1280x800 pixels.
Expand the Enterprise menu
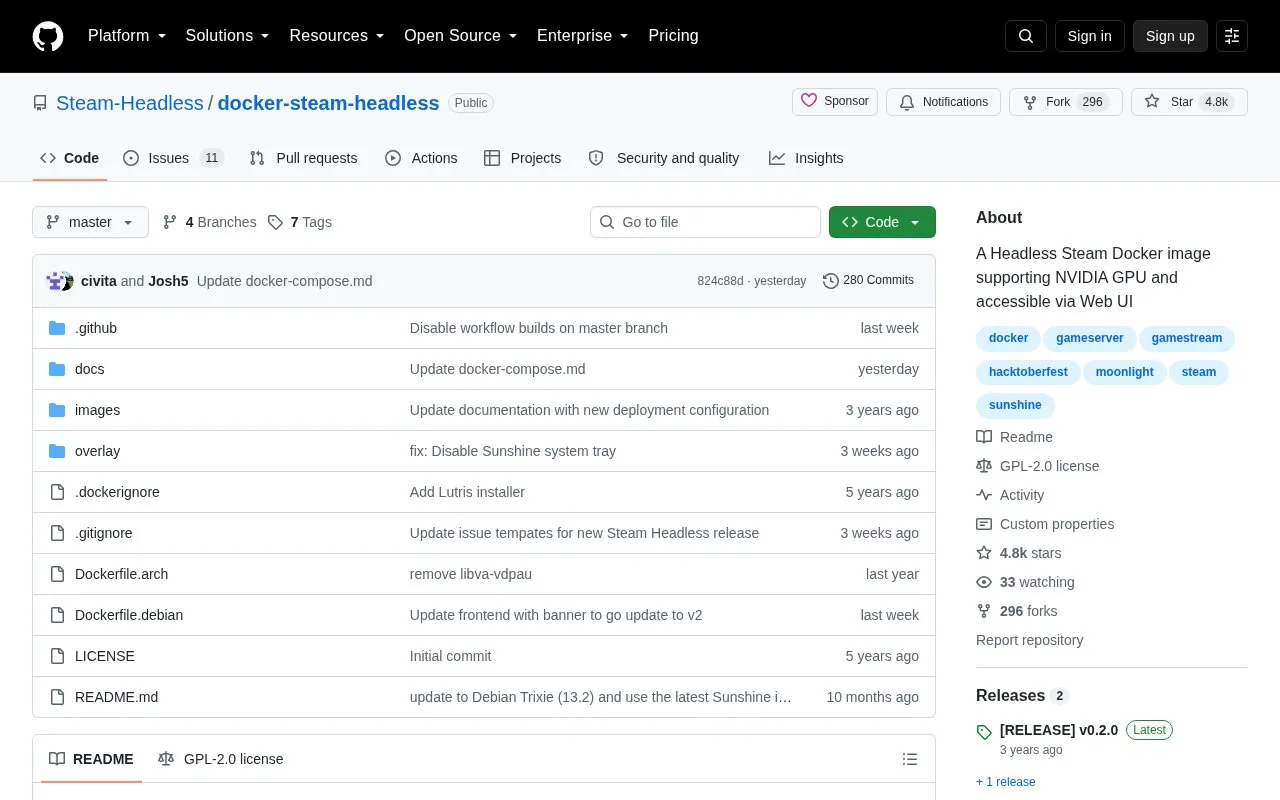[x=583, y=36]
